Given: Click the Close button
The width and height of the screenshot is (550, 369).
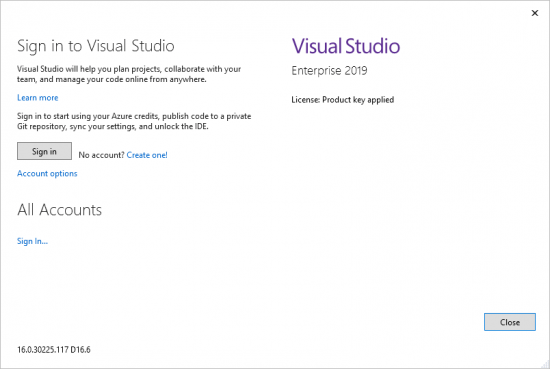Looking at the screenshot, I should (x=510, y=322).
